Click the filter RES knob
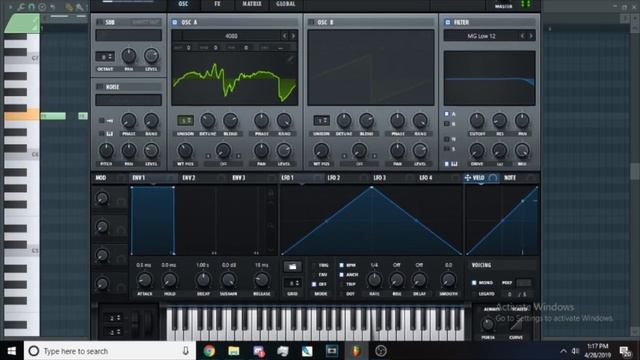 pos(500,121)
